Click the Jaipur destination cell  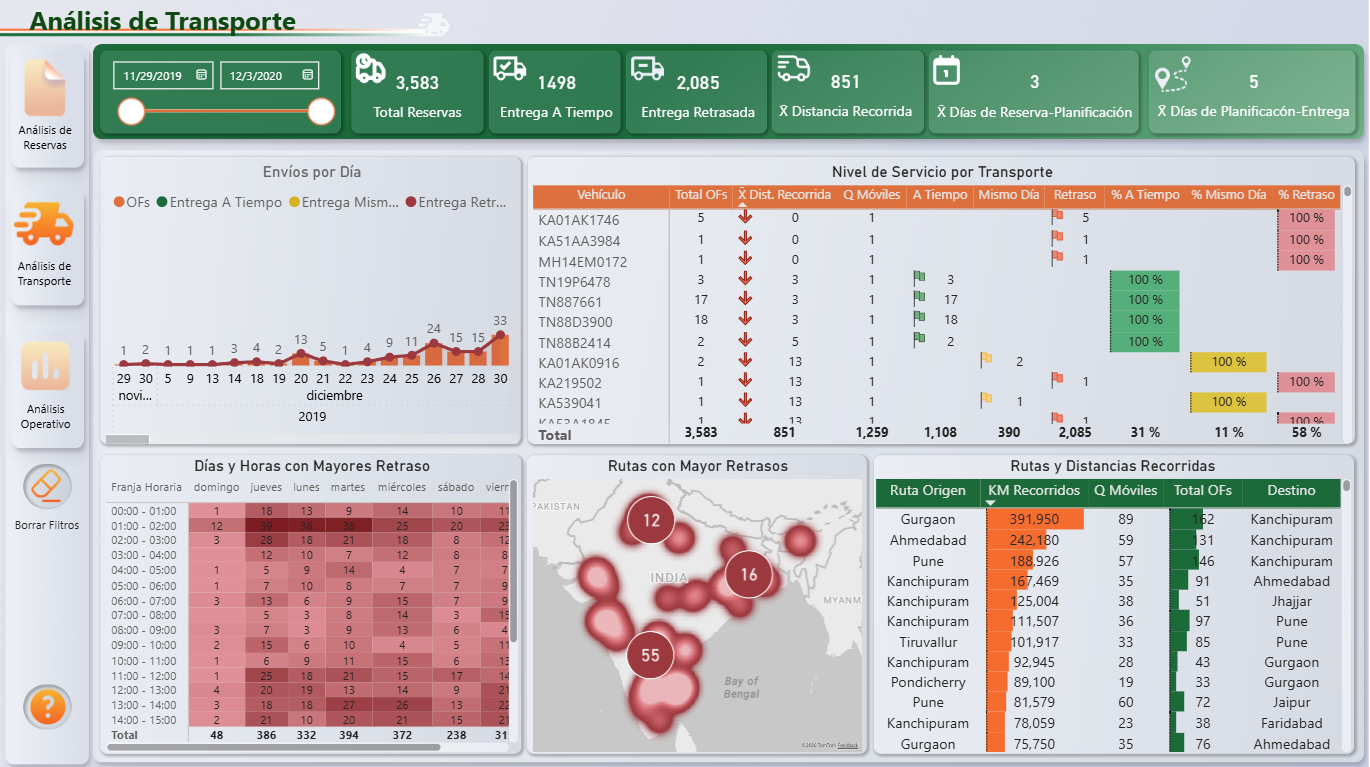(x=1292, y=703)
